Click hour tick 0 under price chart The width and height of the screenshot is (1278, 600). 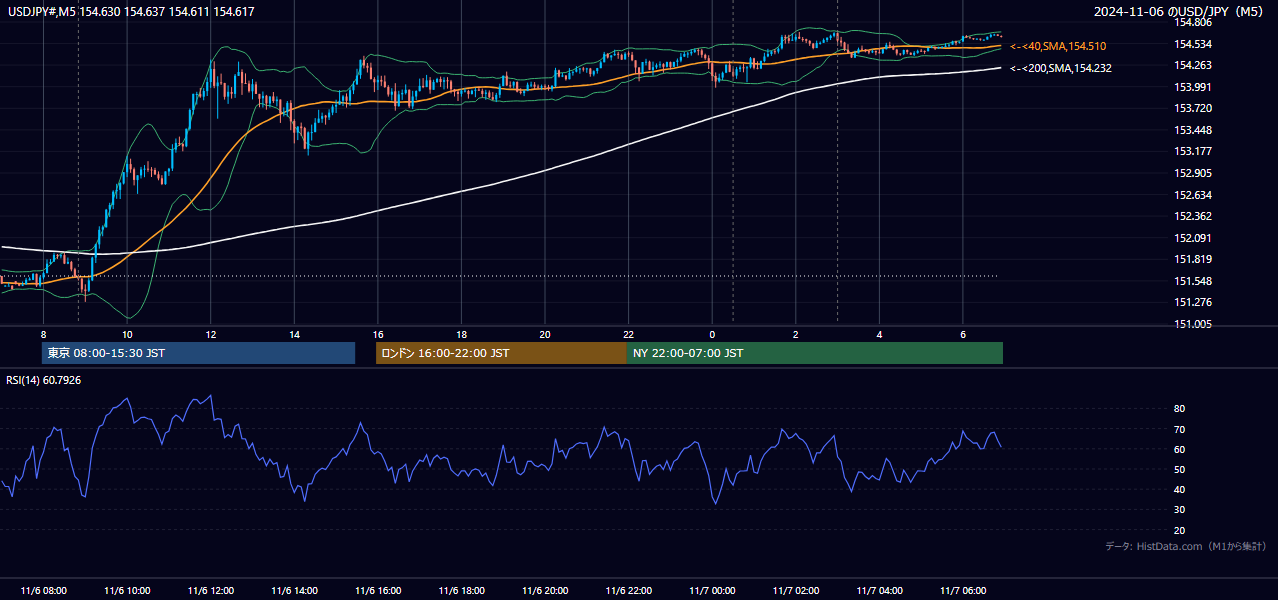pyautogui.click(x=712, y=334)
